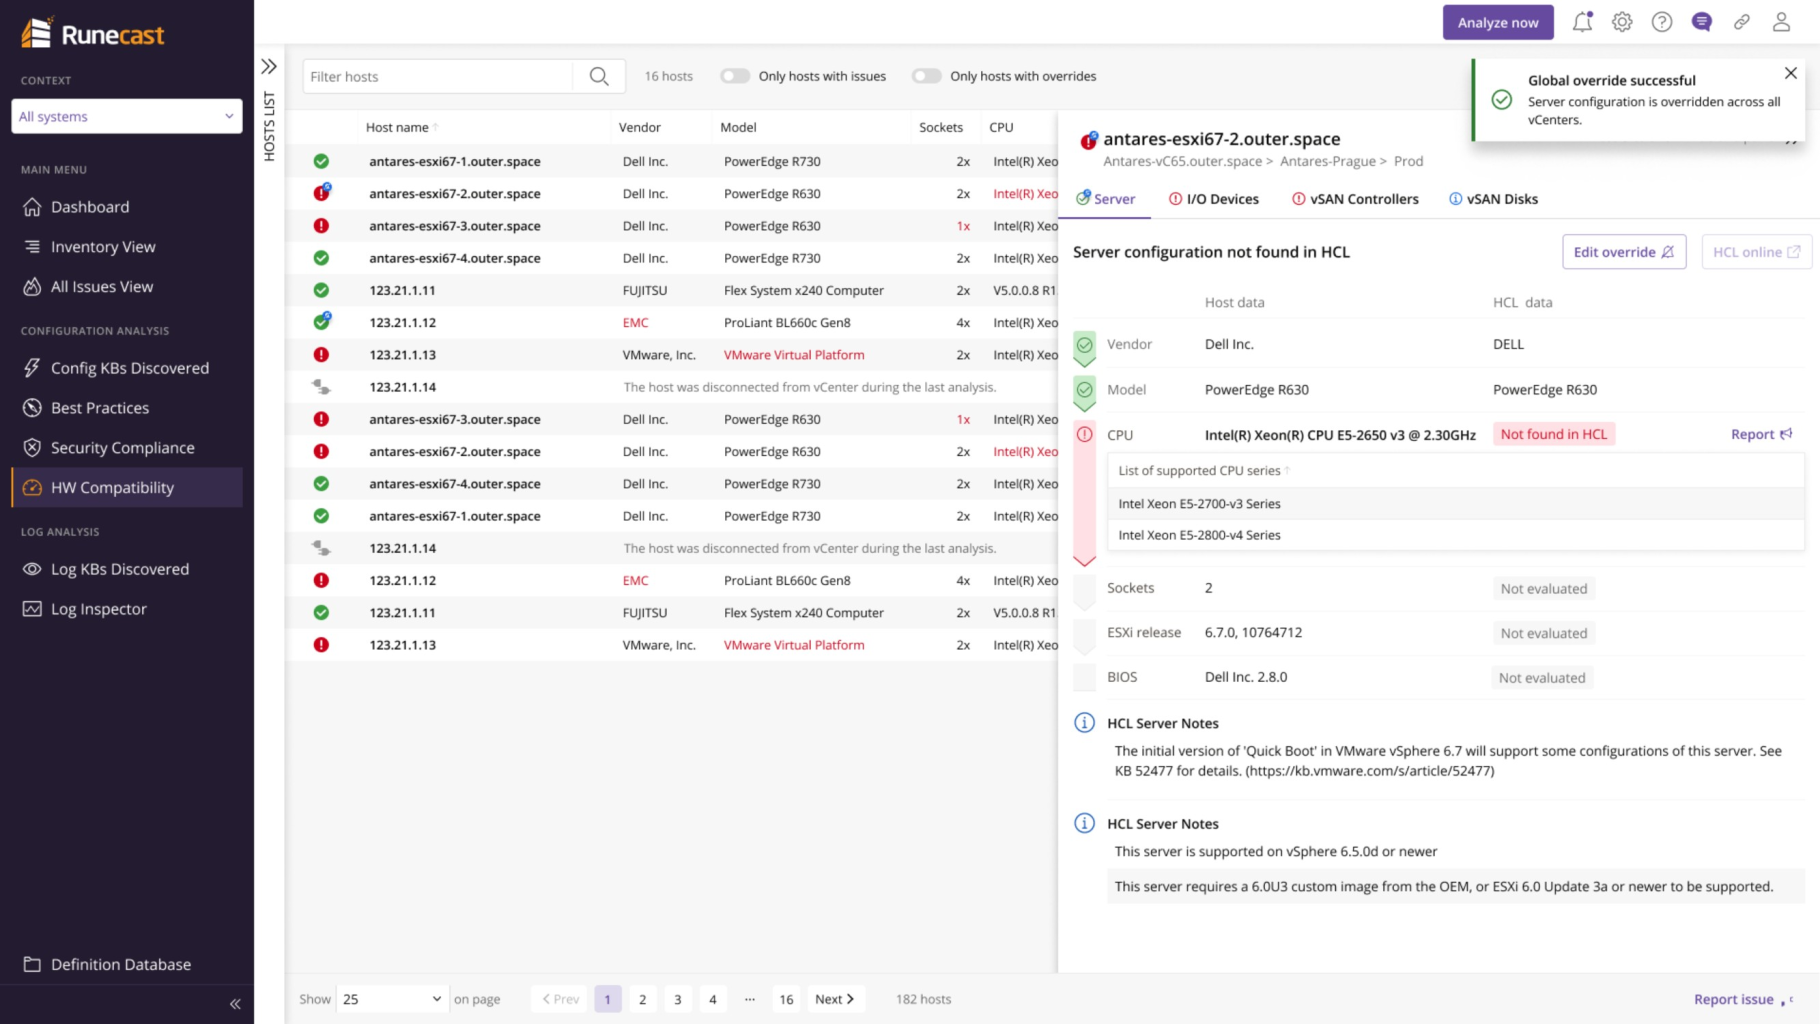This screenshot has height=1024, width=1820.
Task: Open the user profile icon
Action: [x=1781, y=22]
